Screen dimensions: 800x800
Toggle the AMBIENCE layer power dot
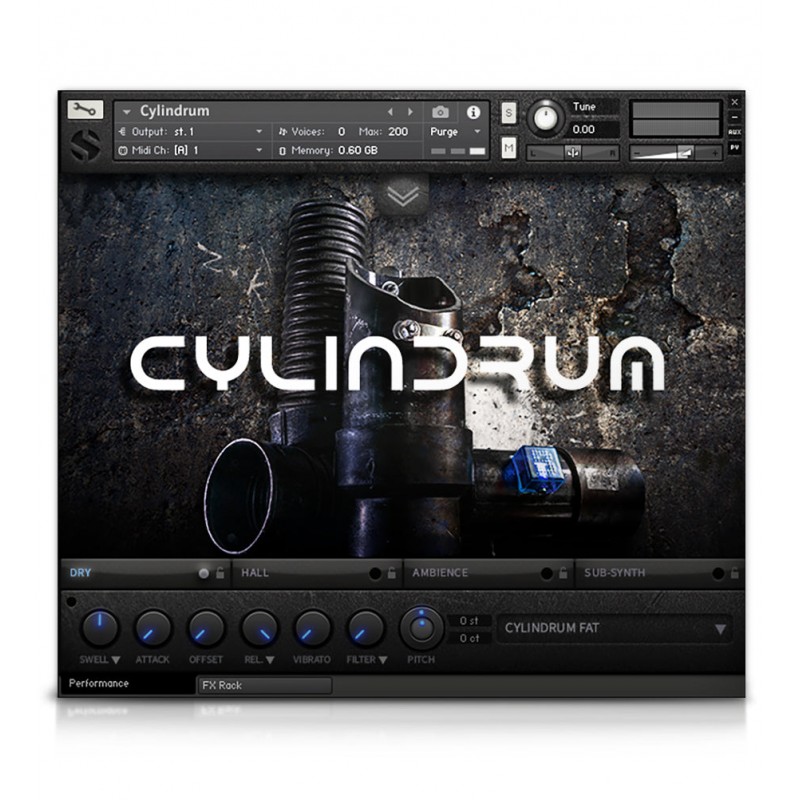(x=546, y=574)
